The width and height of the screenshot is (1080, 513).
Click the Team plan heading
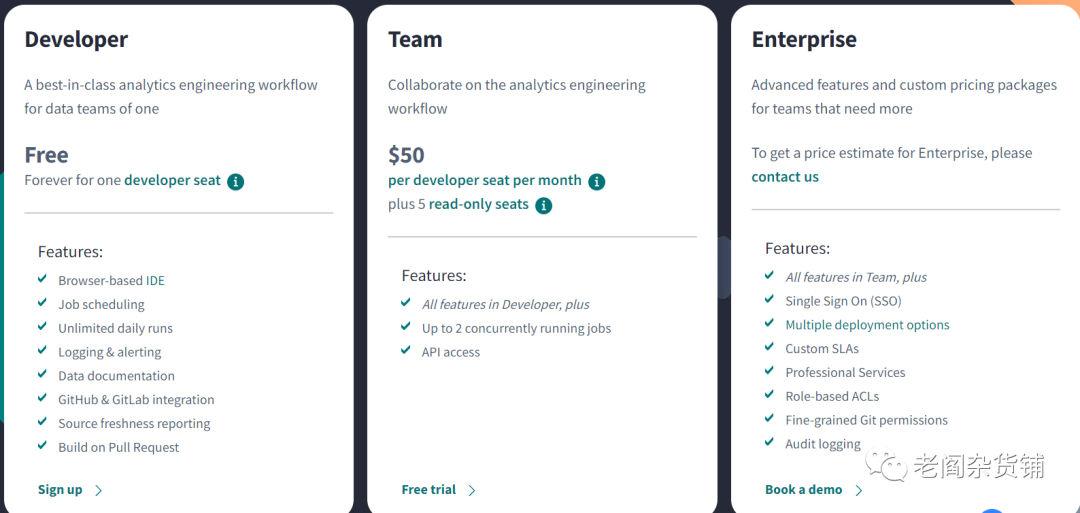click(415, 40)
